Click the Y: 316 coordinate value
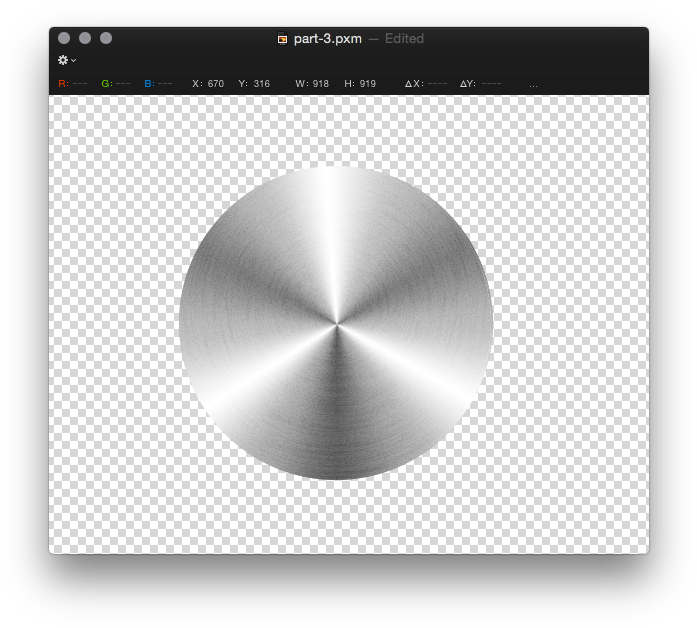The width and height of the screenshot is (697, 628). pos(254,84)
